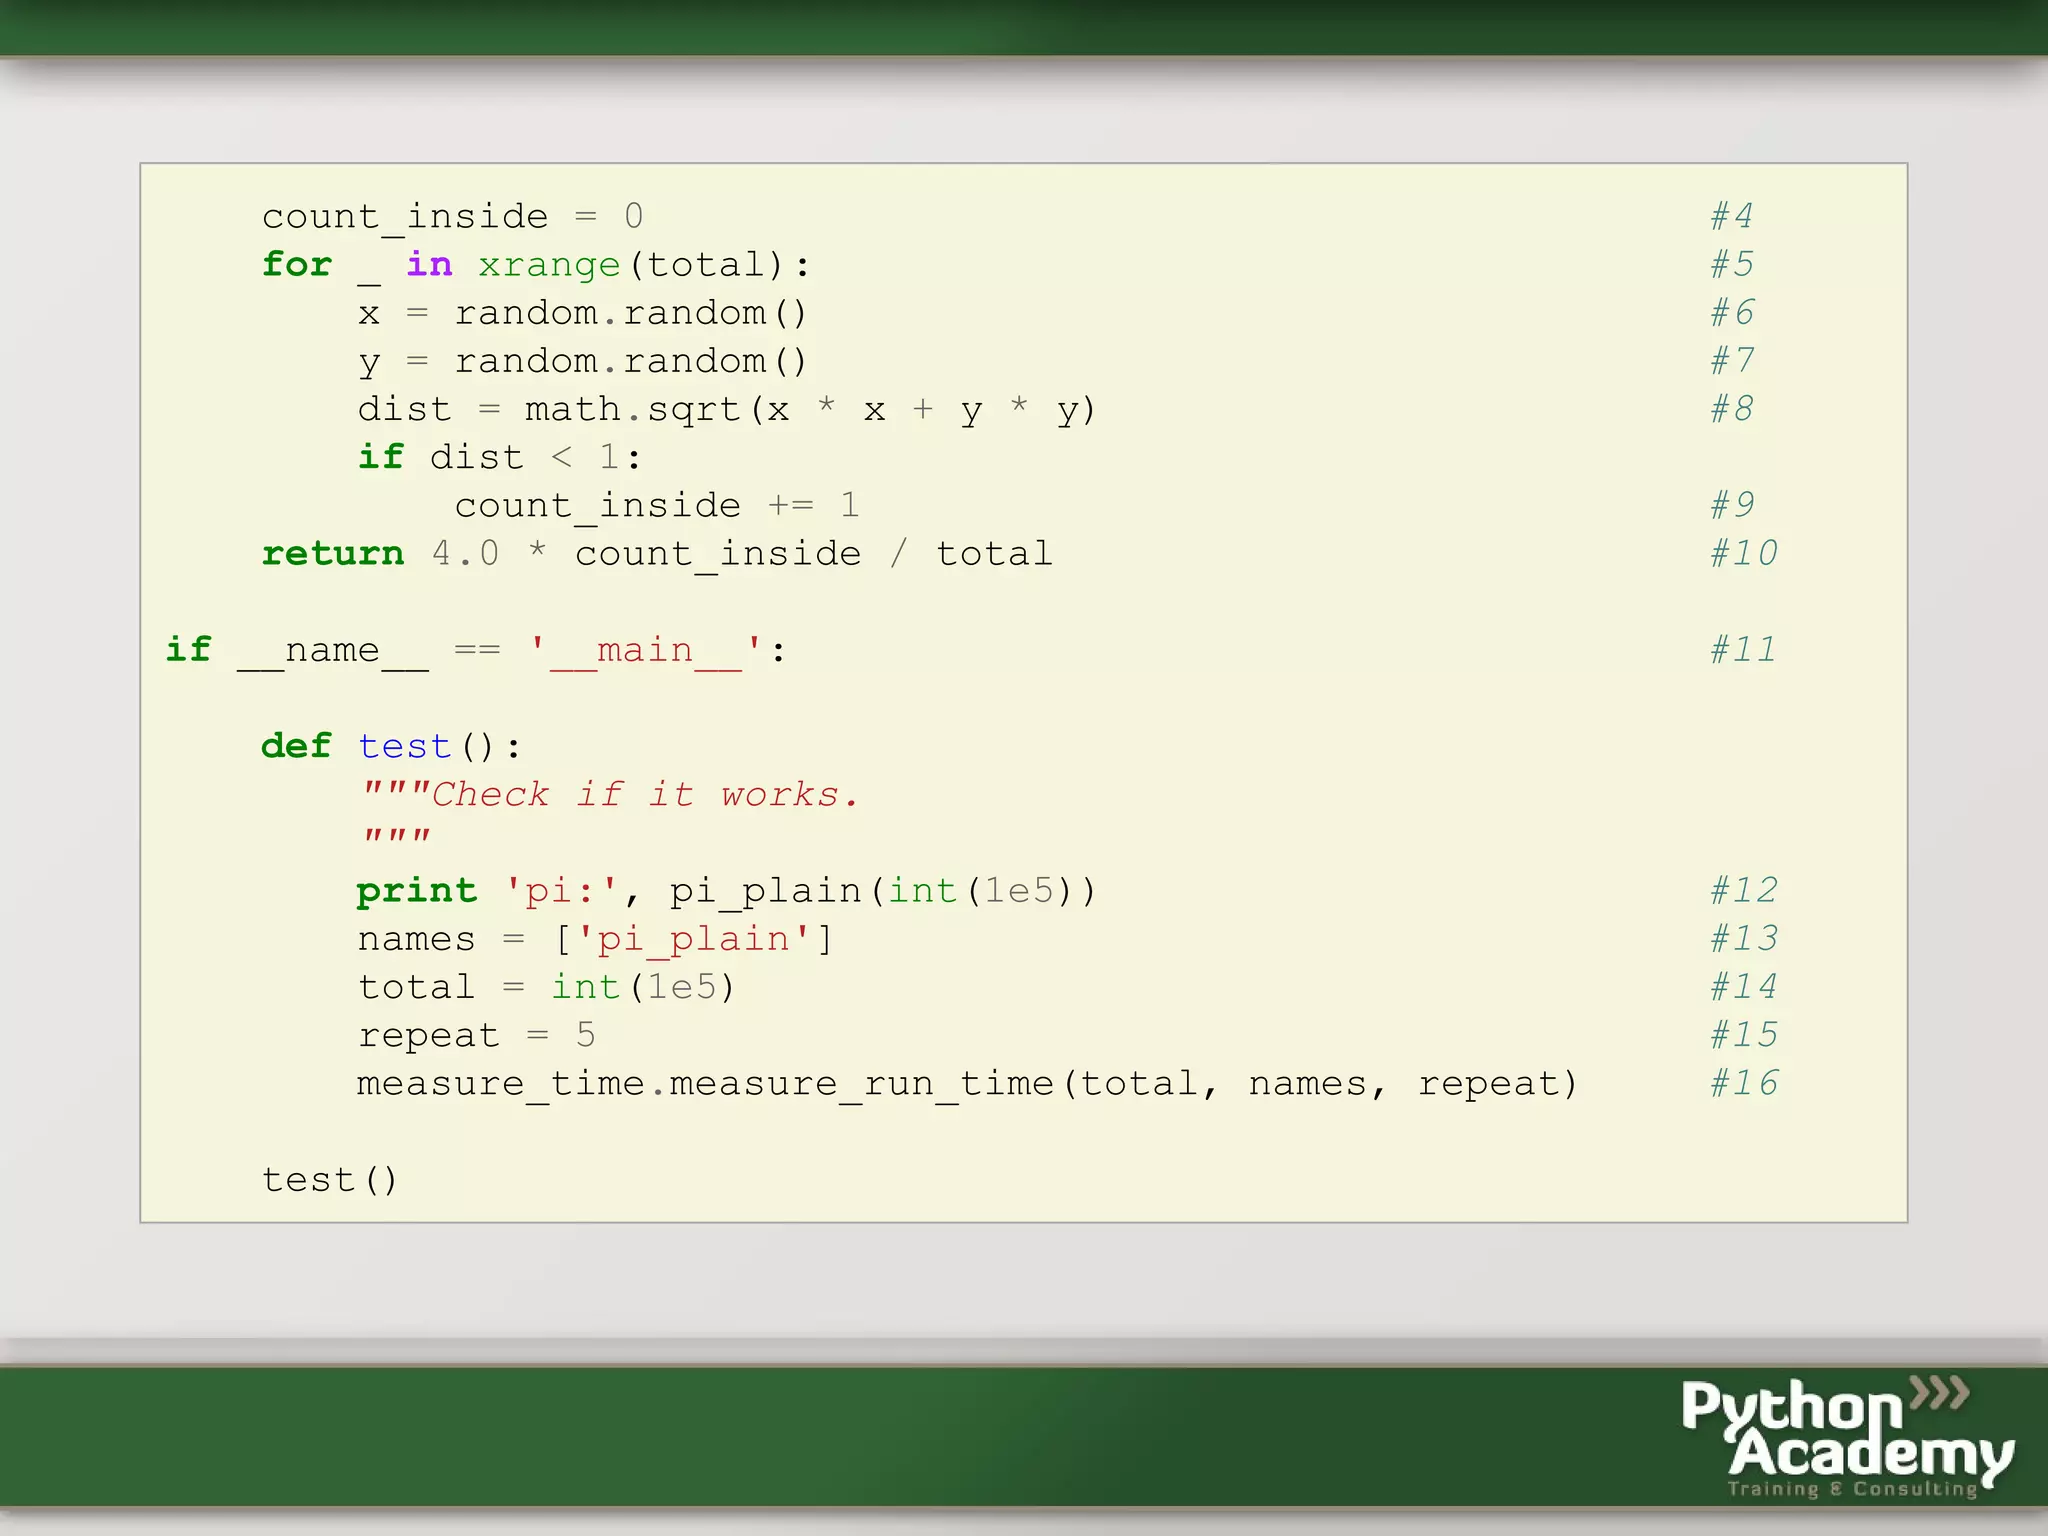The height and width of the screenshot is (1536, 2048).
Task: Click the comment marker '#4'
Action: pos(1731,215)
